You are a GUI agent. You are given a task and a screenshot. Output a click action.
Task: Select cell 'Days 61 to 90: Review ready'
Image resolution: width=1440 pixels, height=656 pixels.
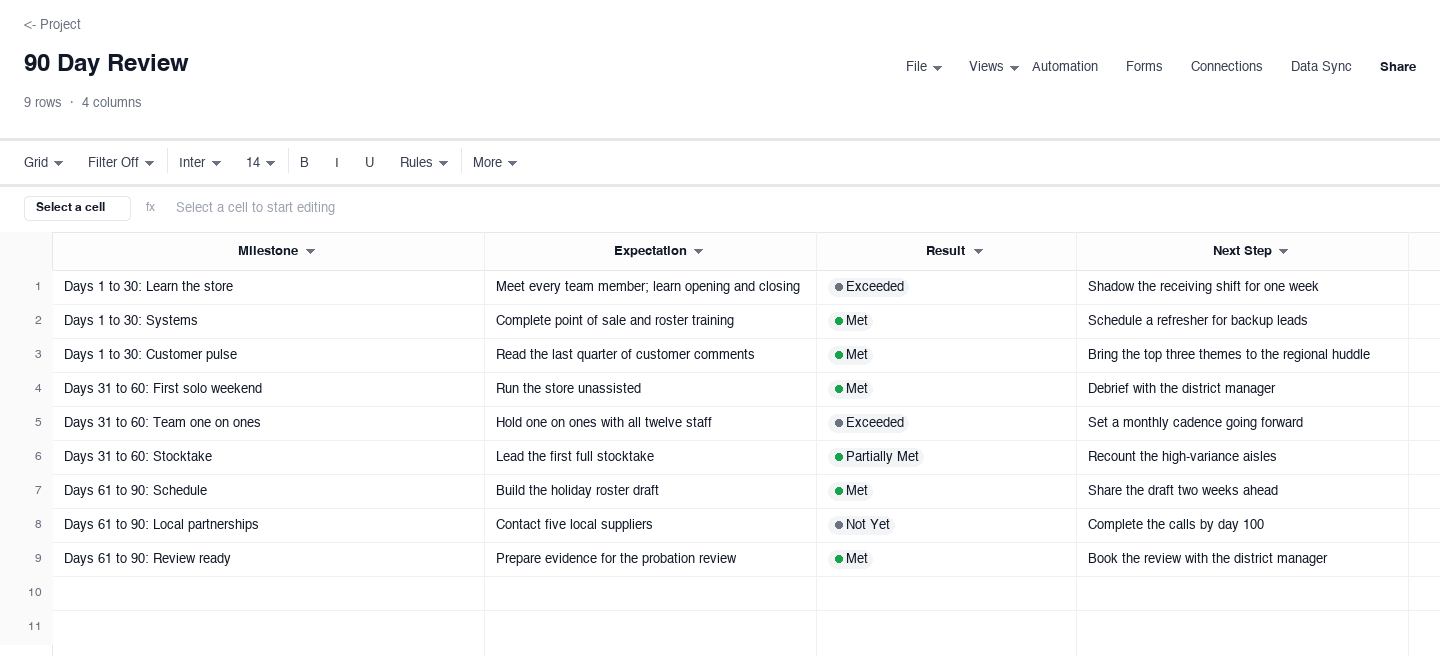(x=268, y=559)
